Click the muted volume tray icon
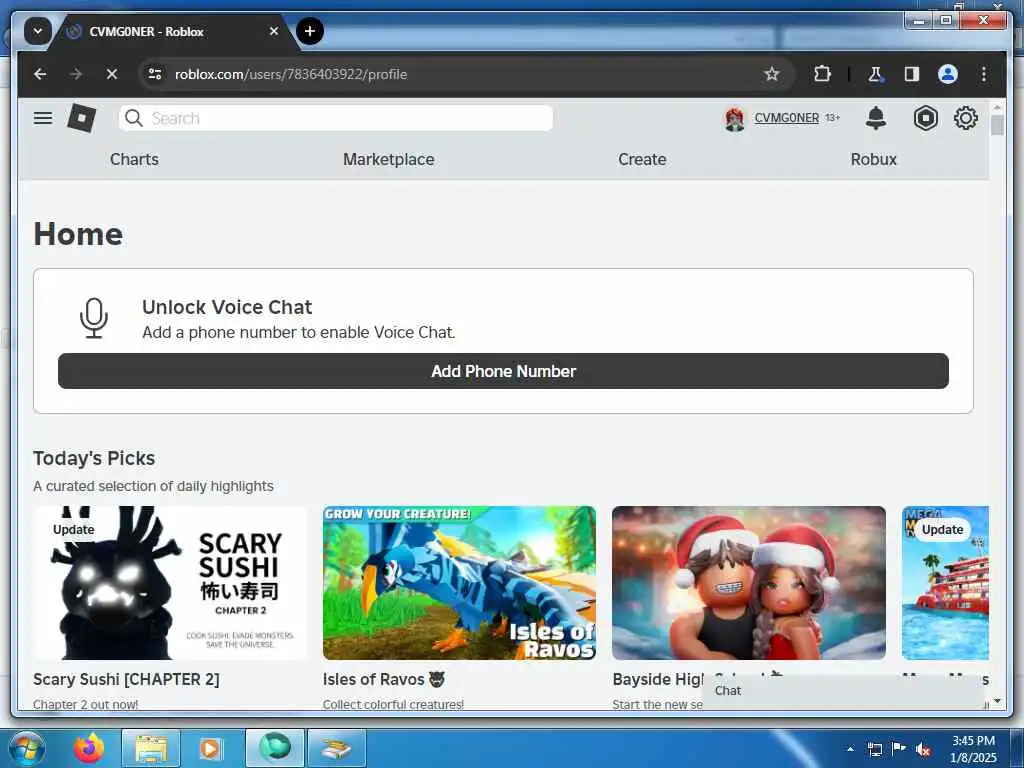Image resolution: width=1024 pixels, height=768 pixels. click(x=923, y=749)
